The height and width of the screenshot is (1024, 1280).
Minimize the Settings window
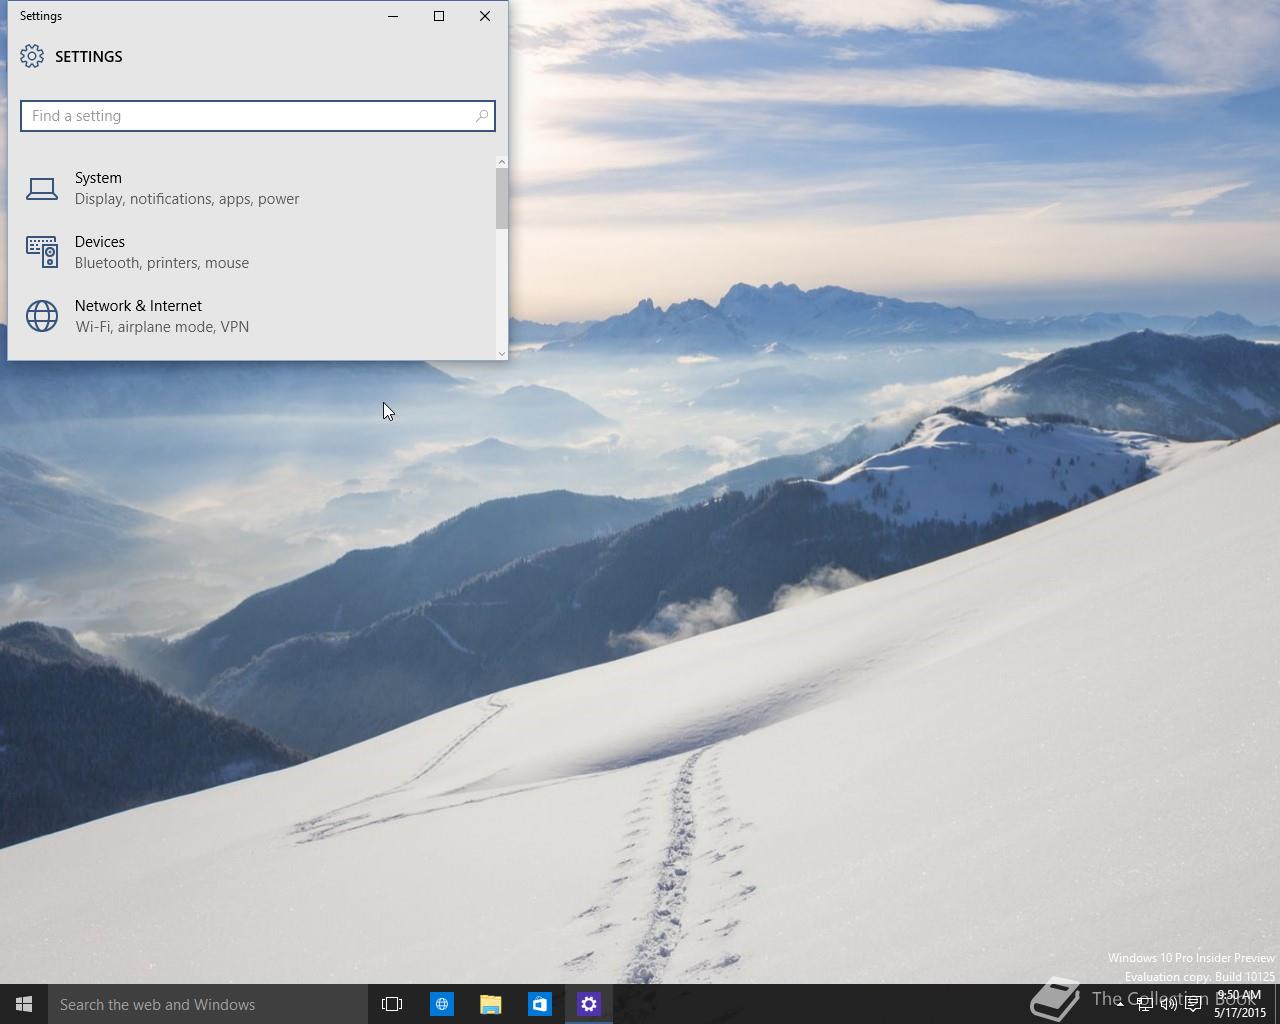coord(393,16)
